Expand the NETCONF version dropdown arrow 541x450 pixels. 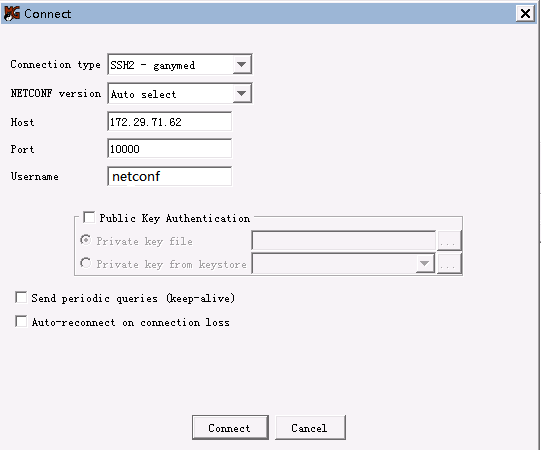tap(242, 93)
